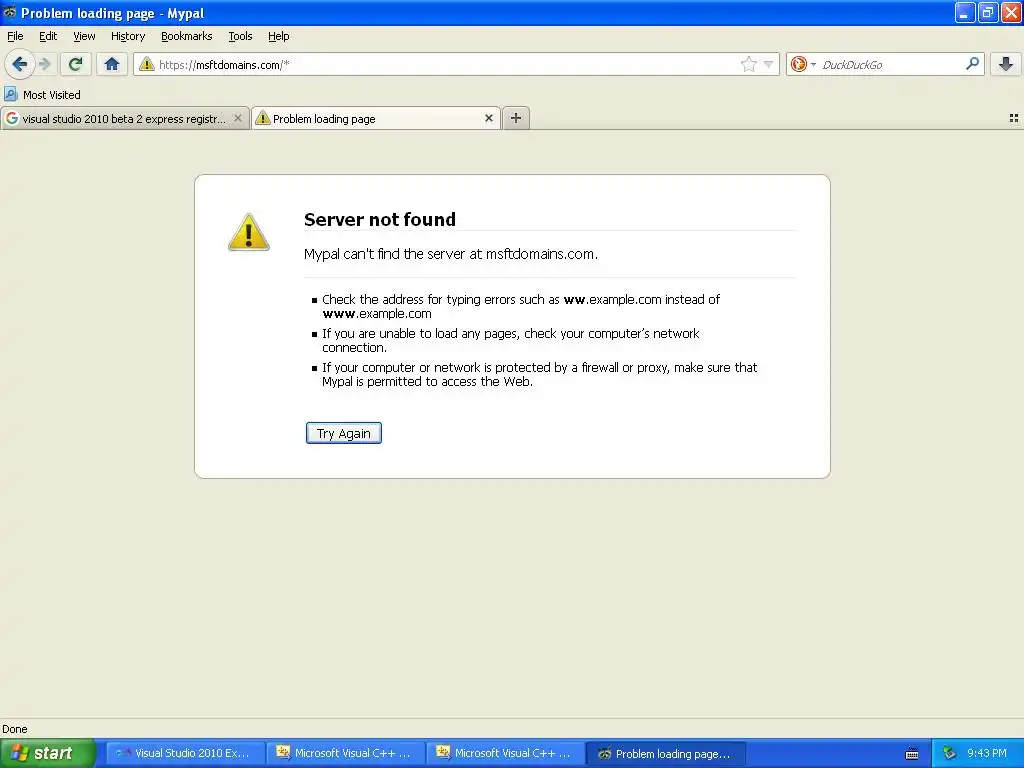This screenshot has height=768, width=1024.
Task: Open the second Microsoft Visual C++ taskbar item
Action: (x=505, y=753)
